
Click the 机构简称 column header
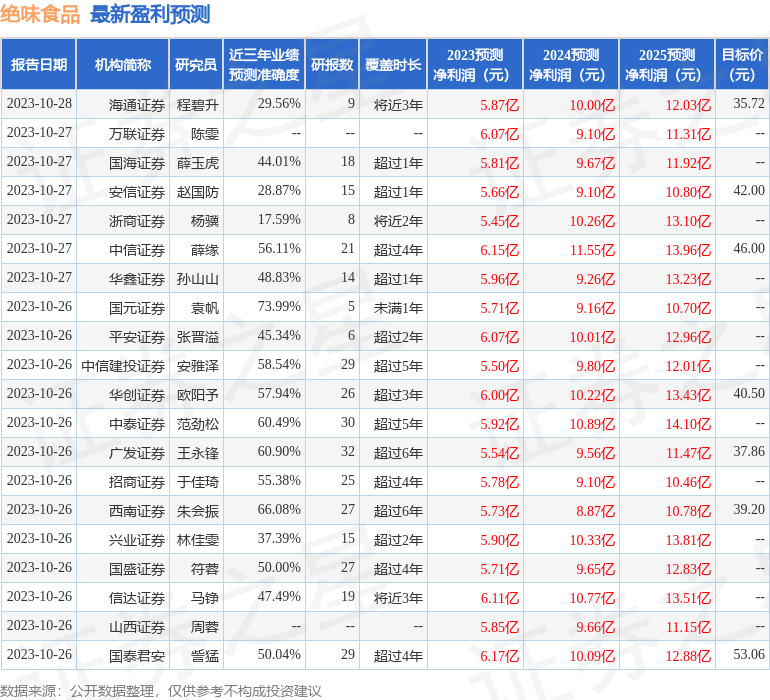tap(123, 64)
